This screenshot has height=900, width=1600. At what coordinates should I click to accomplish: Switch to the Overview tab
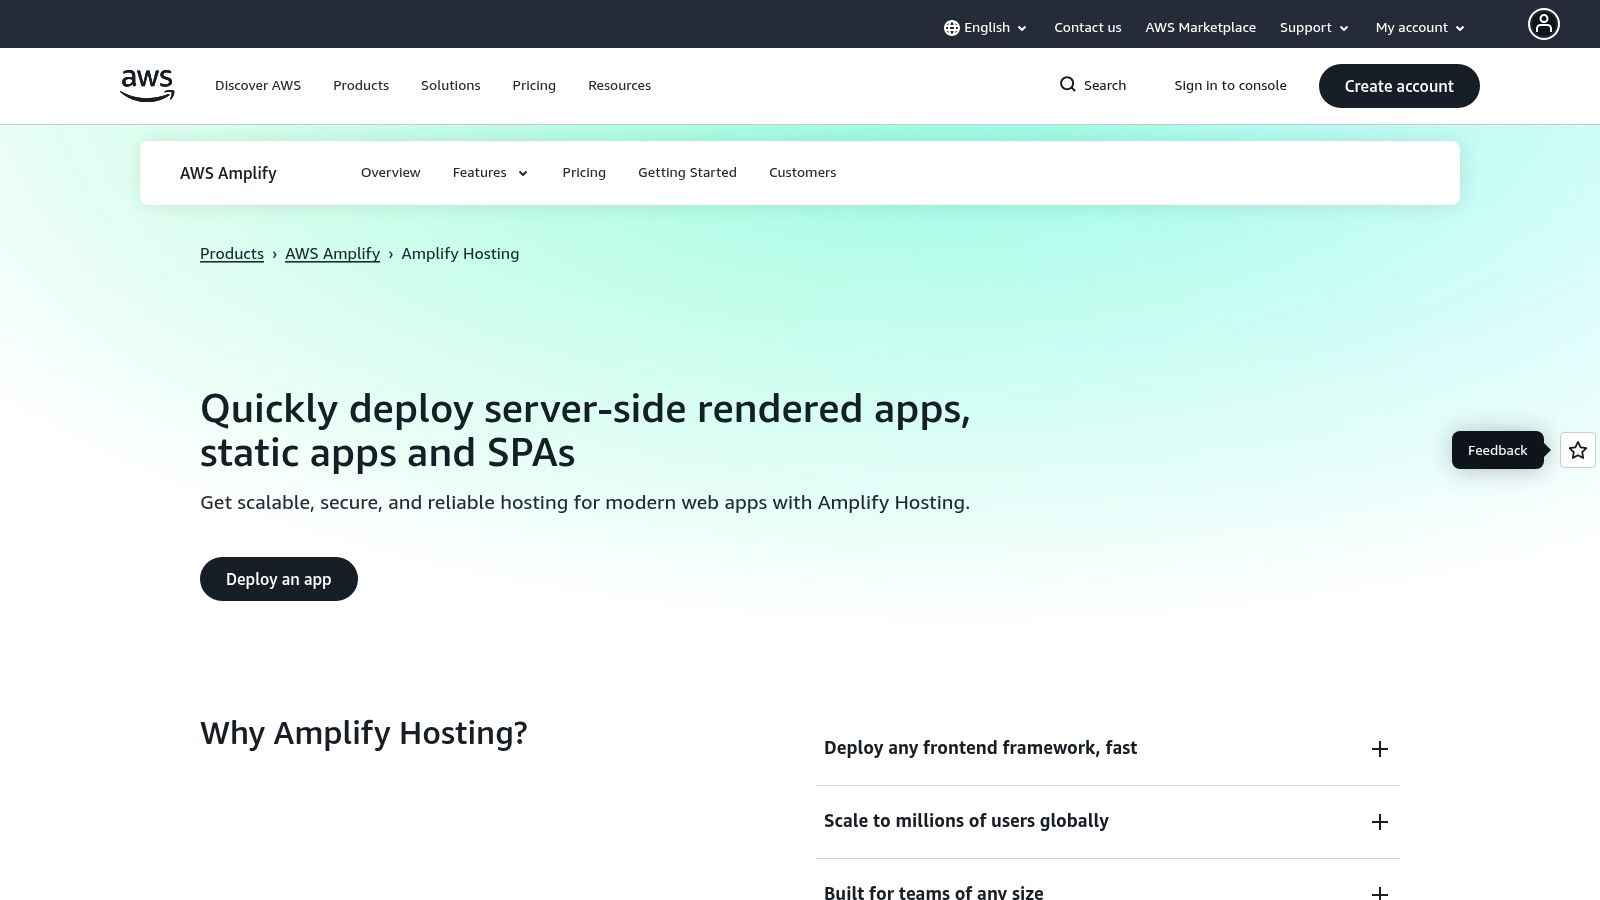tap(390, 172)
